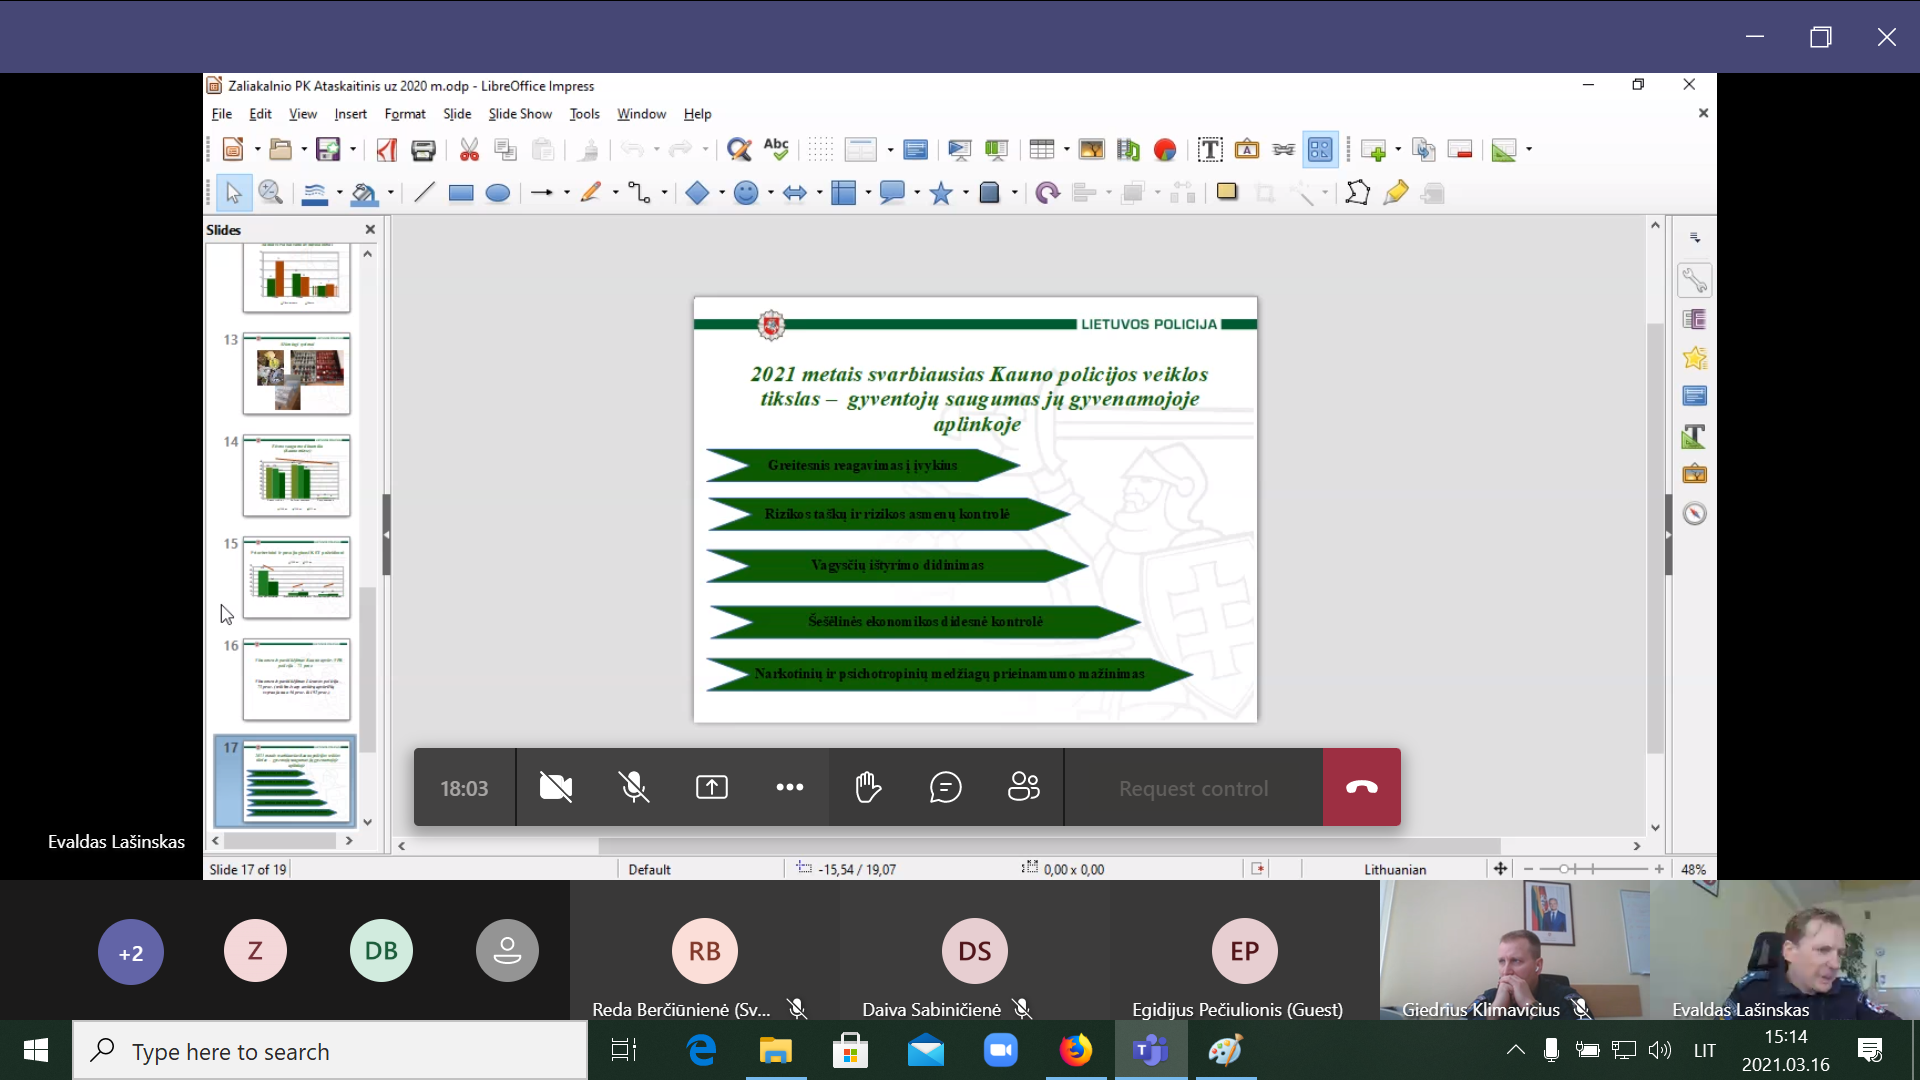This screenshot has height=1080, width=1920.
Task: Show meeting participants list
Action: [x=1023, y=788]
